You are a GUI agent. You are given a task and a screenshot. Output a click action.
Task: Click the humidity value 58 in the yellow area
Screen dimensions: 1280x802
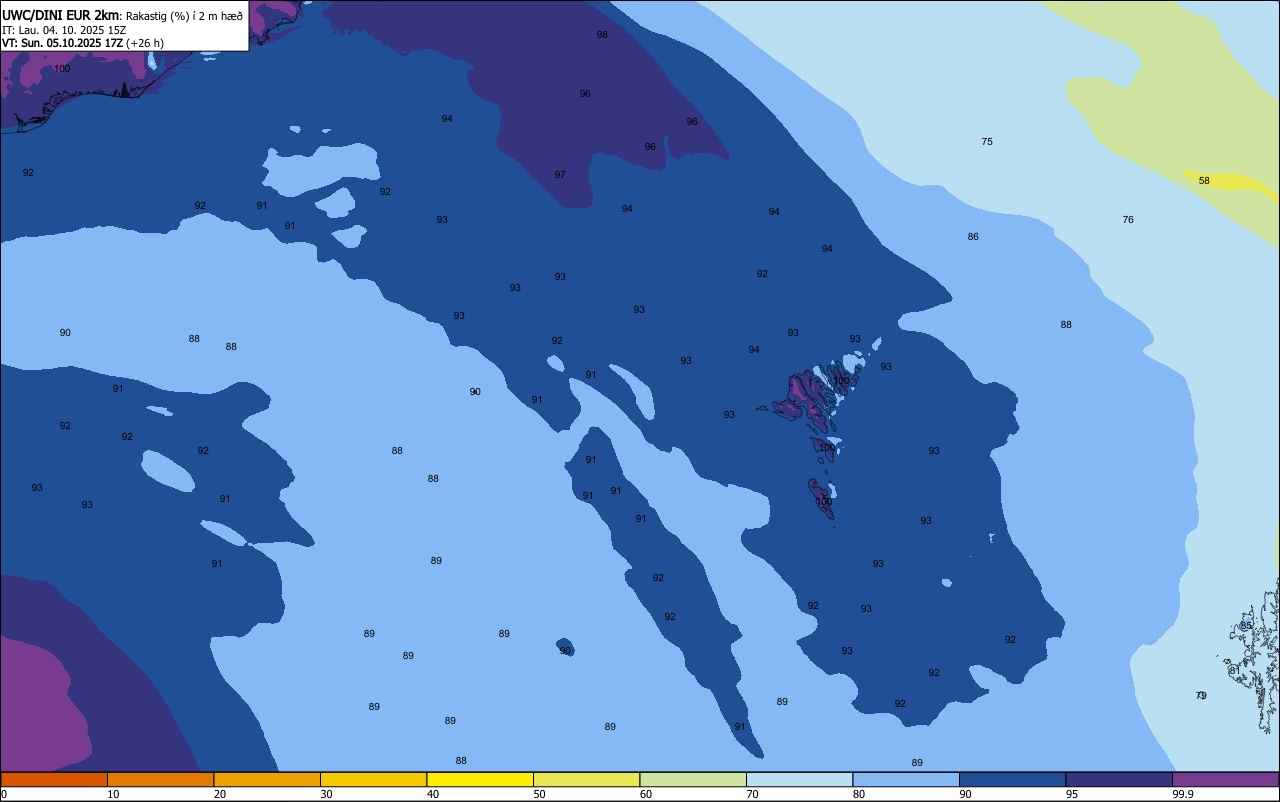pyautogui.click(x=1204, y=181)
